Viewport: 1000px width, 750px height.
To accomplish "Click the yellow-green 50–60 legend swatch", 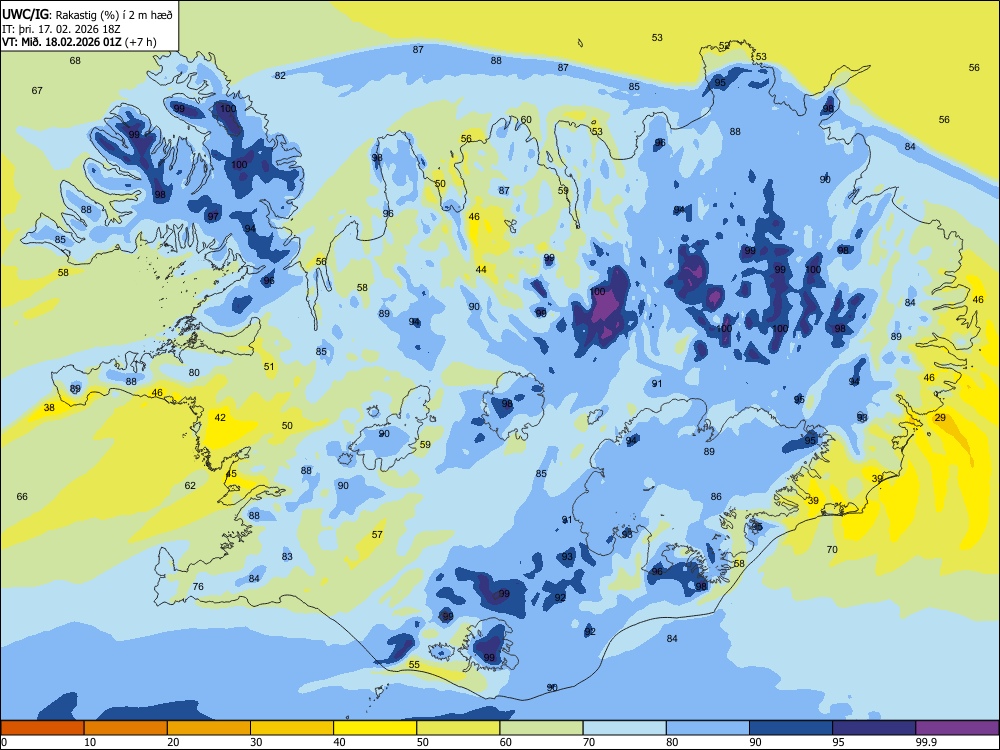I will click(x=458, y=728).
